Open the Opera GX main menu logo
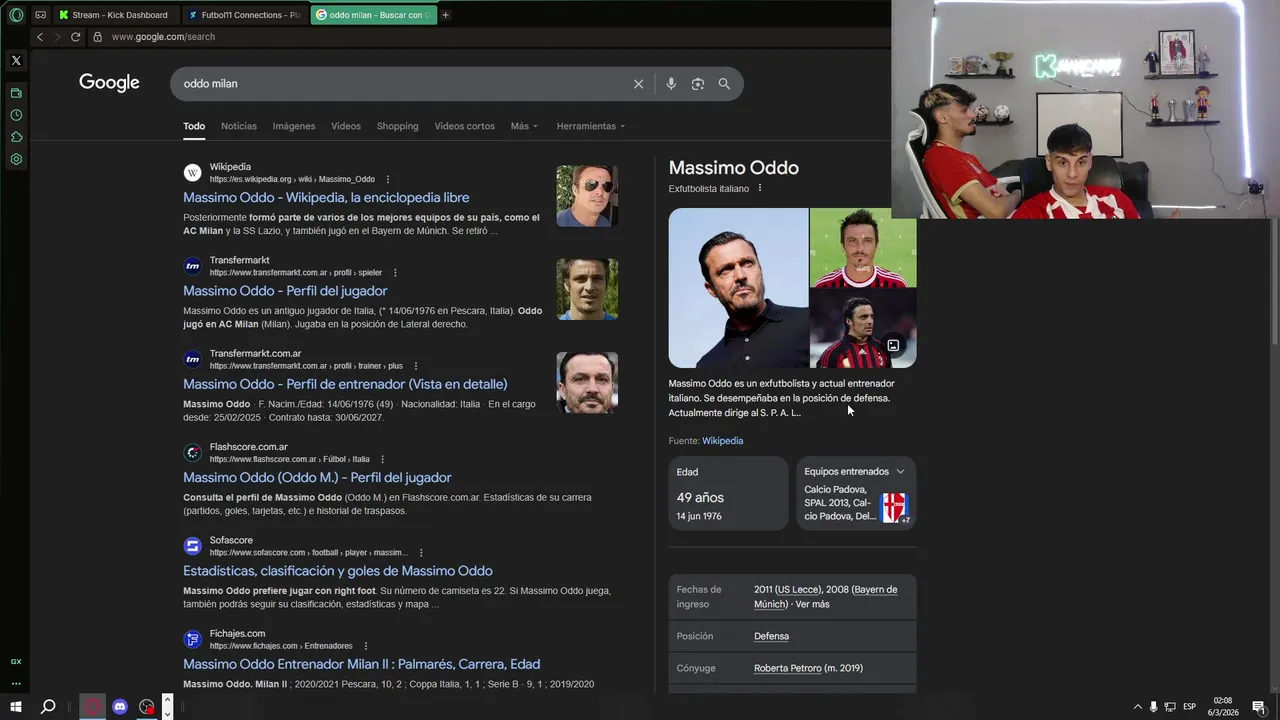 coord(16,15)
